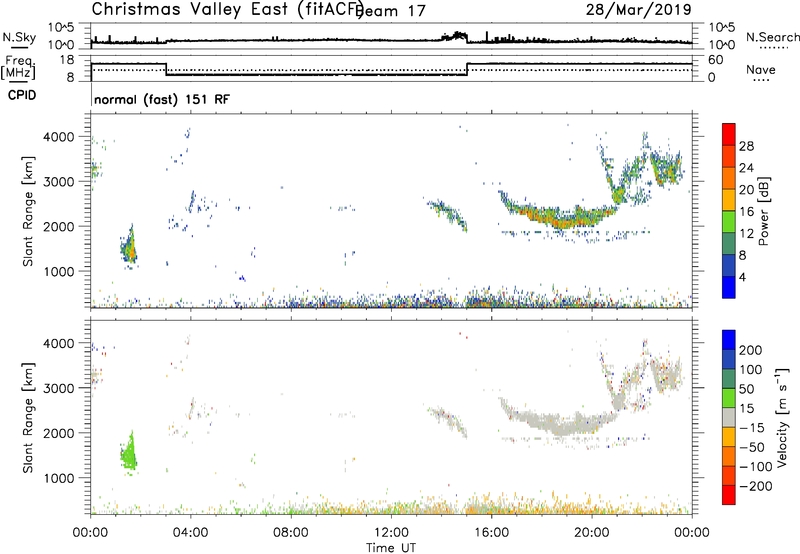The width and height of the screenshot is (800, 554).
Task: Click the '60' tick on Nave axis
Action: 716,60
